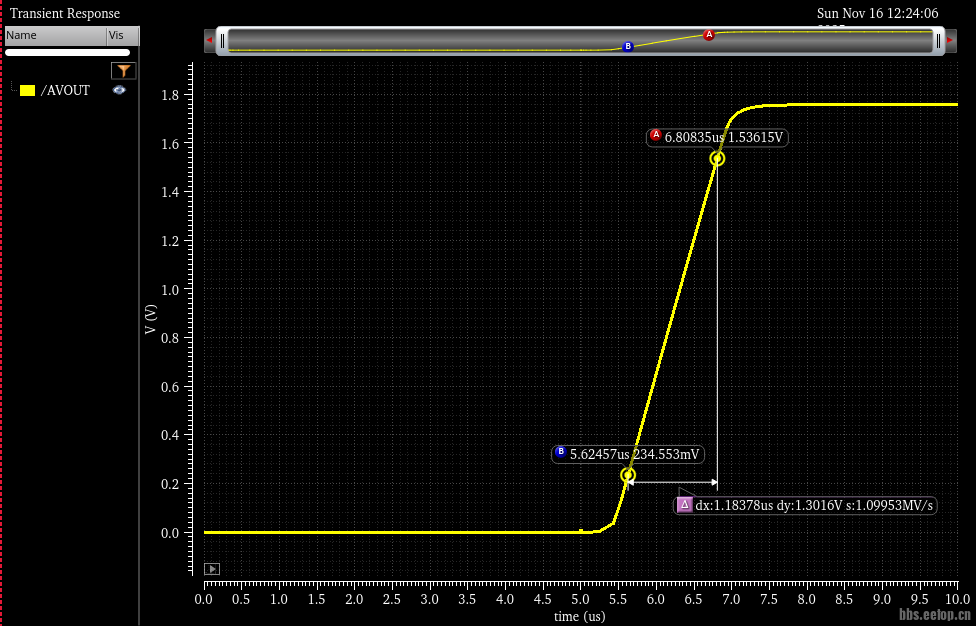The image size is (976, 626).
Task: Click the orange funnel filter icon
Action: click(123, 70)
